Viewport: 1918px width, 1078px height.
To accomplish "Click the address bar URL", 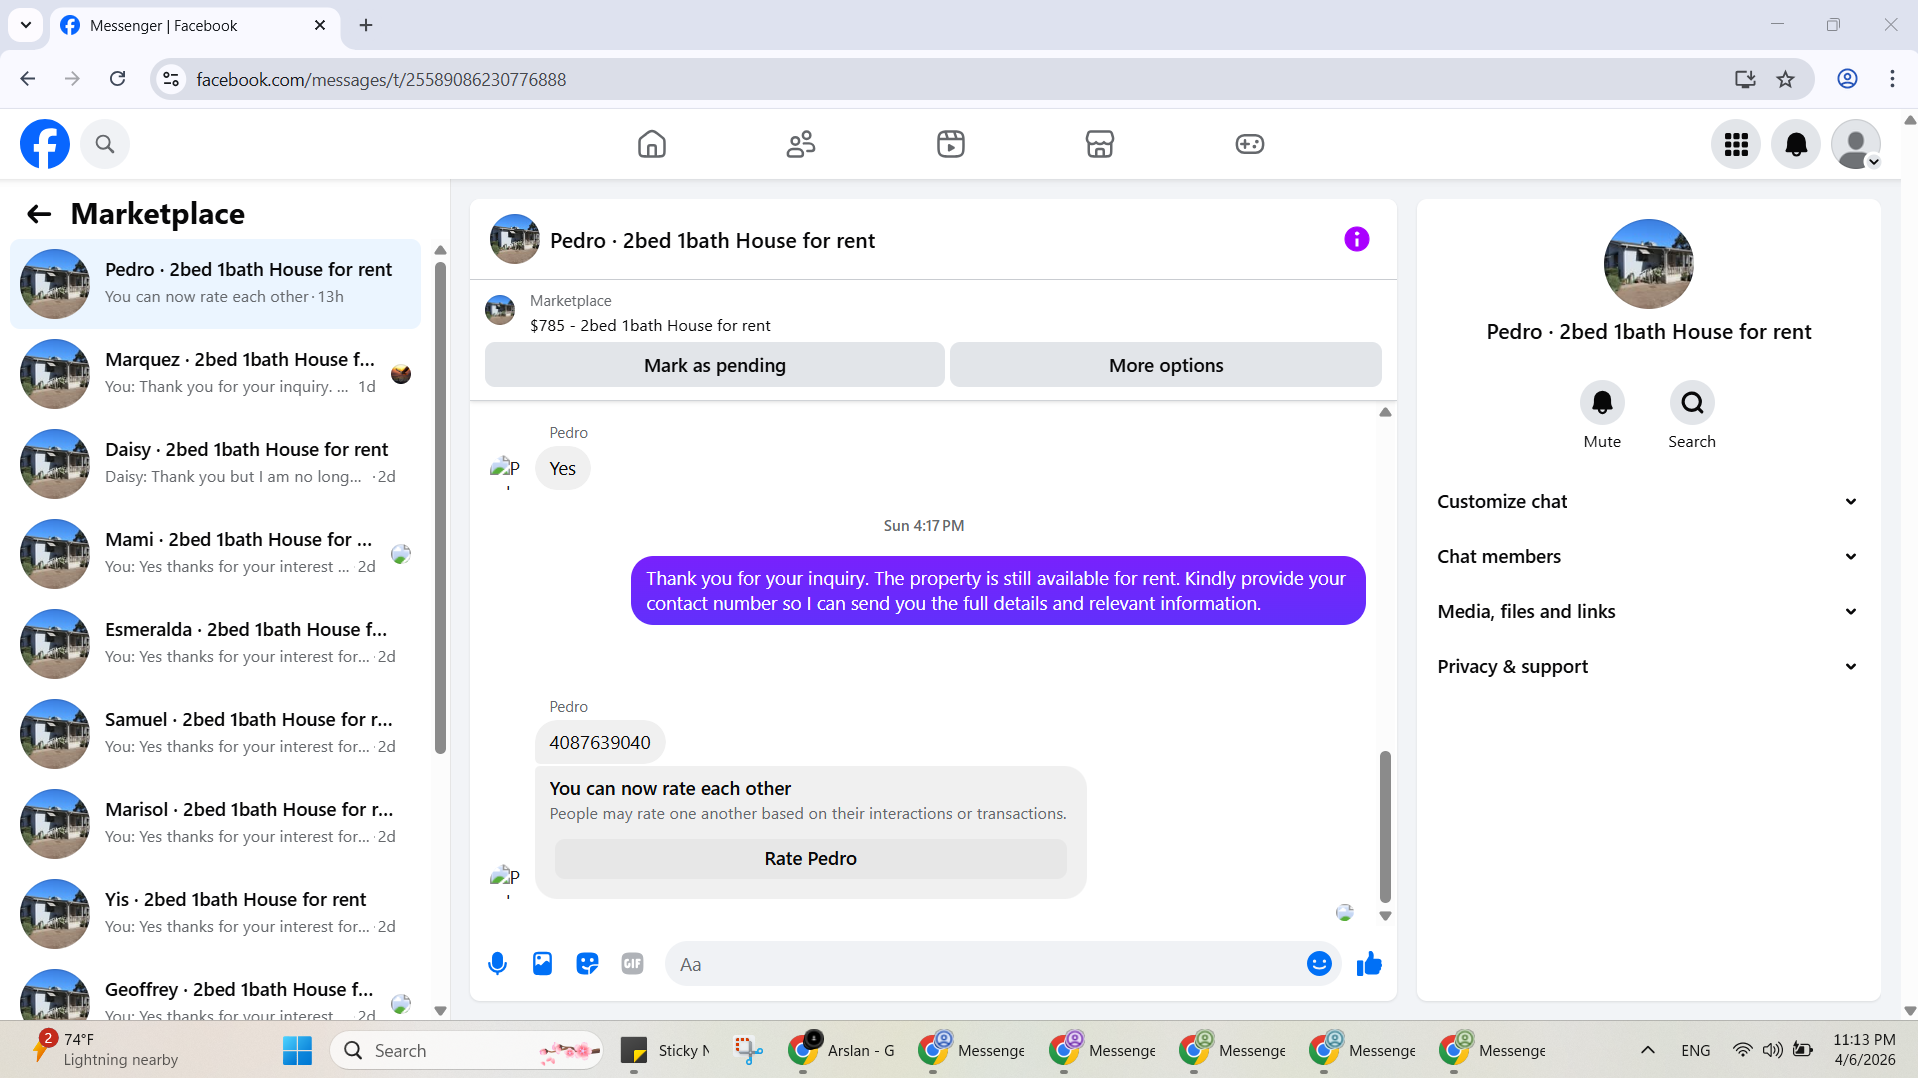I will pyautogui.click(x=381, y=79).
